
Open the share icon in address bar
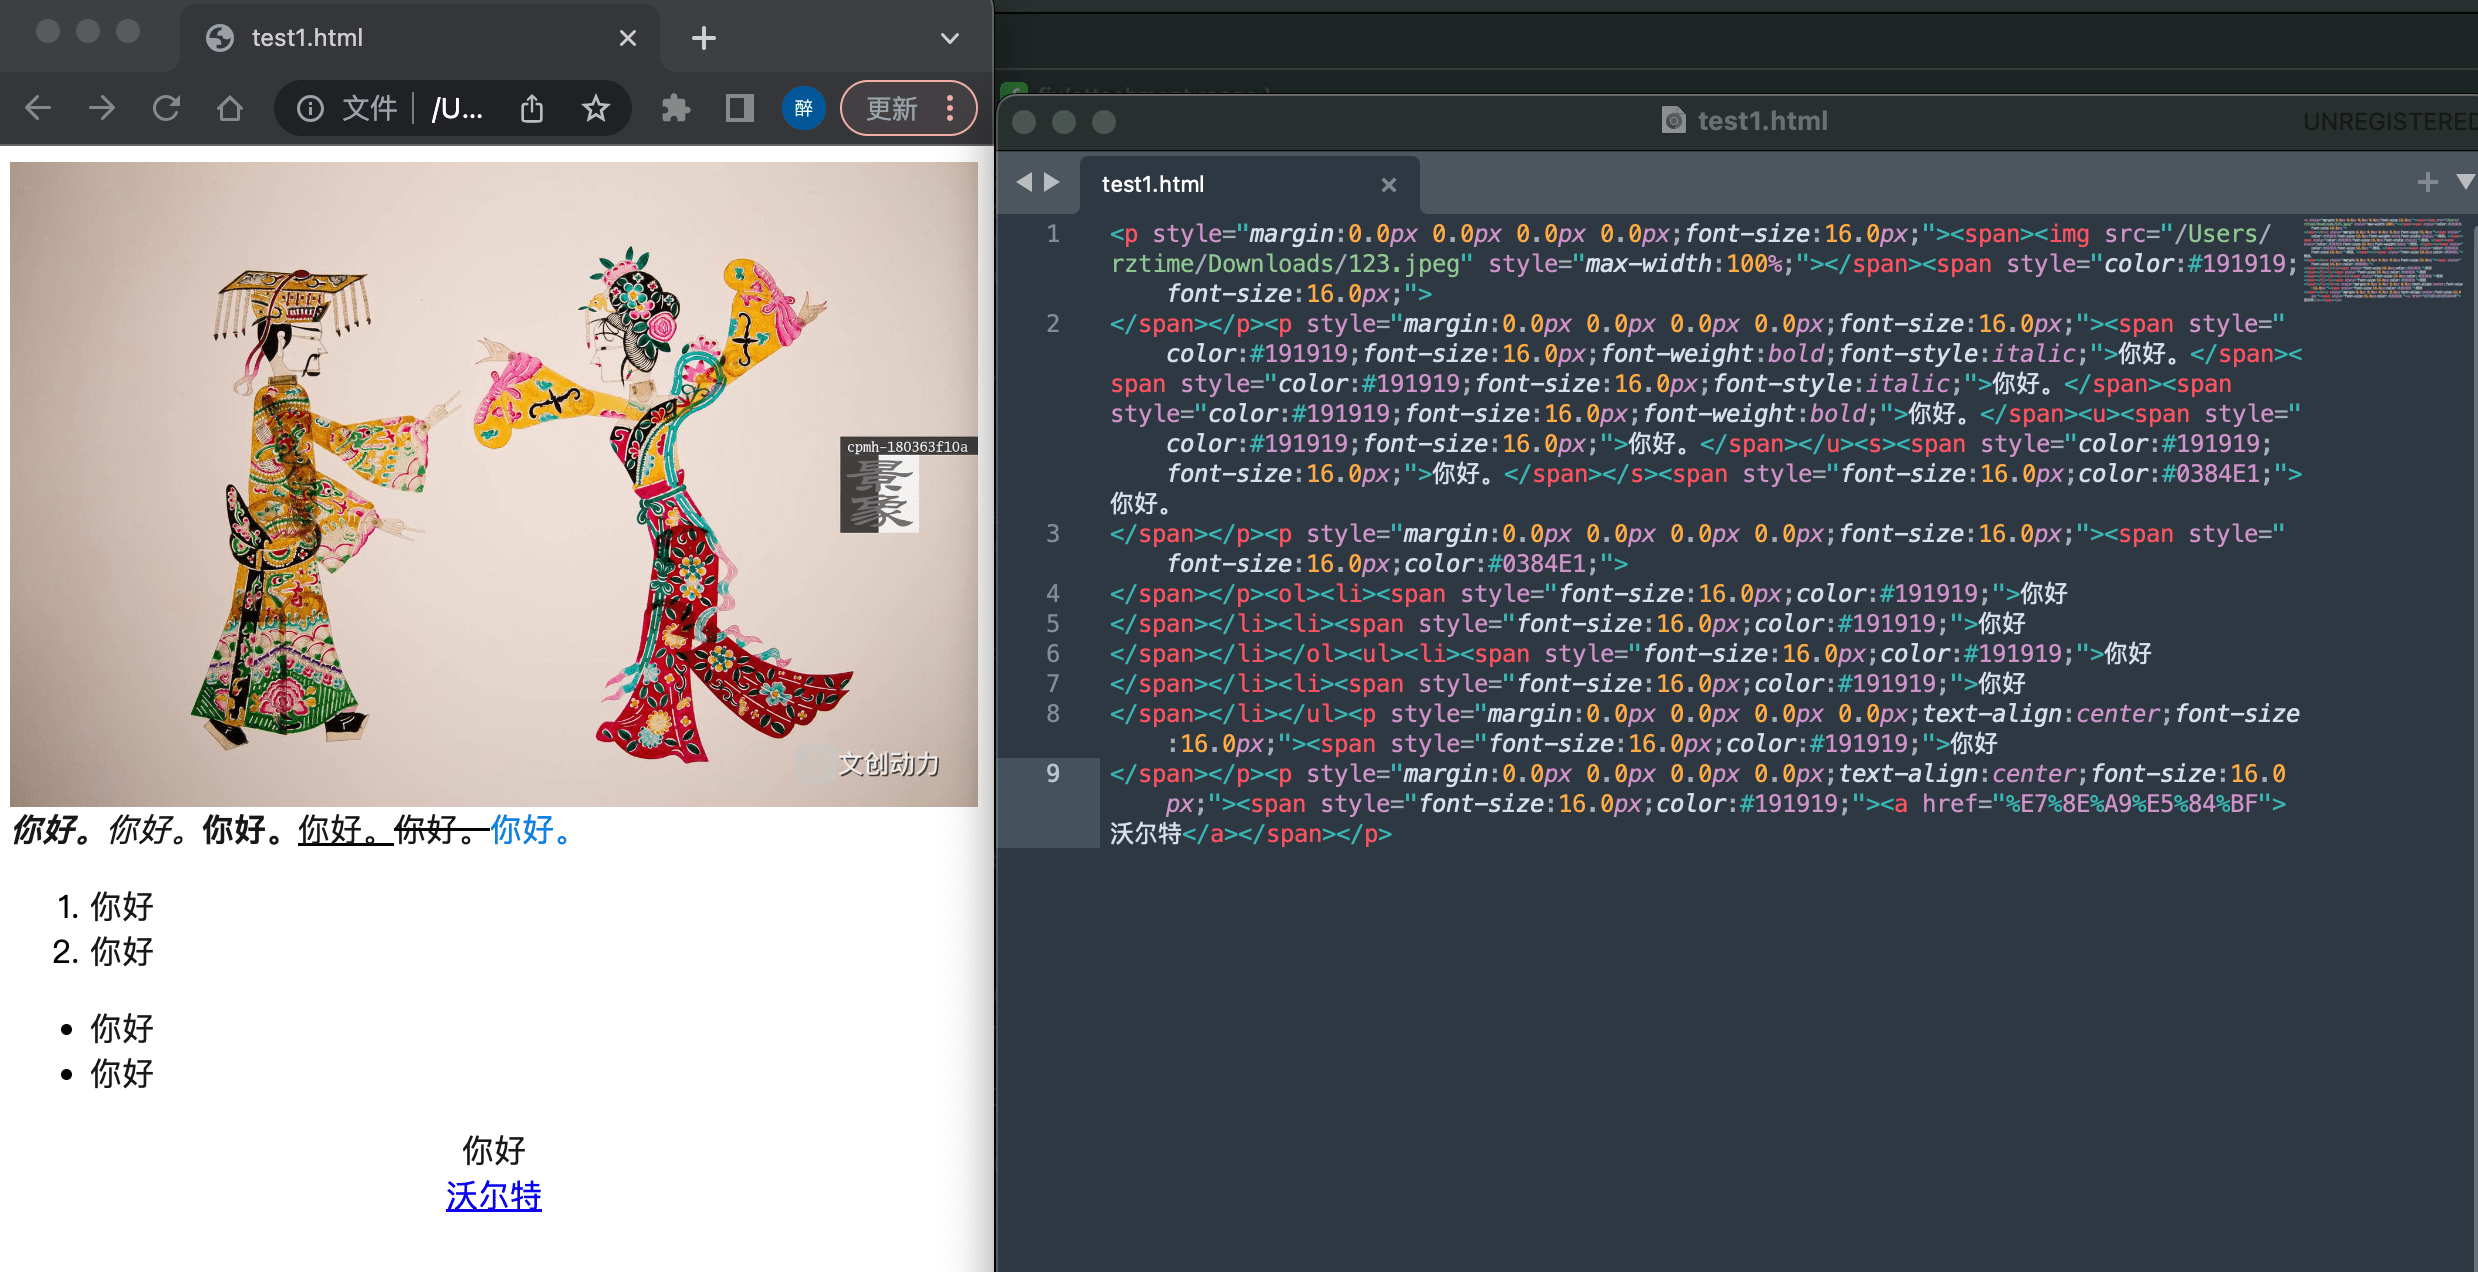coord(532,108)
